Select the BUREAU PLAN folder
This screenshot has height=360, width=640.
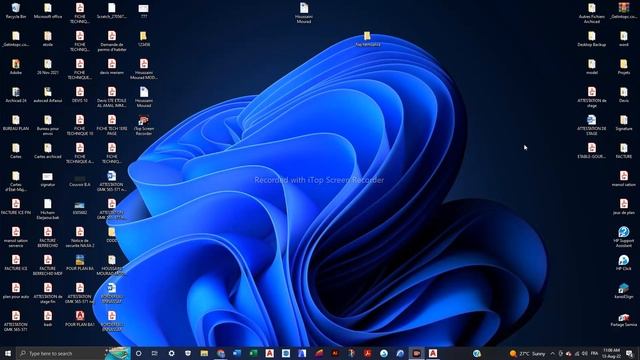click(x=16, y=123)
